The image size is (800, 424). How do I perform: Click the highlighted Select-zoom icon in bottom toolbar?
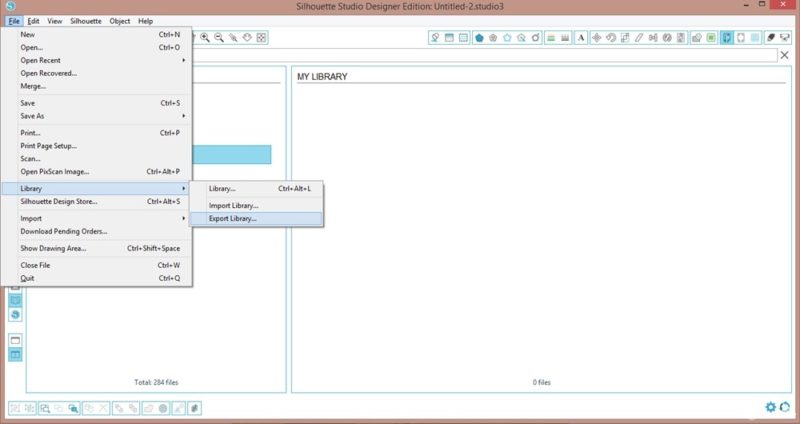[x=73, y=408]
